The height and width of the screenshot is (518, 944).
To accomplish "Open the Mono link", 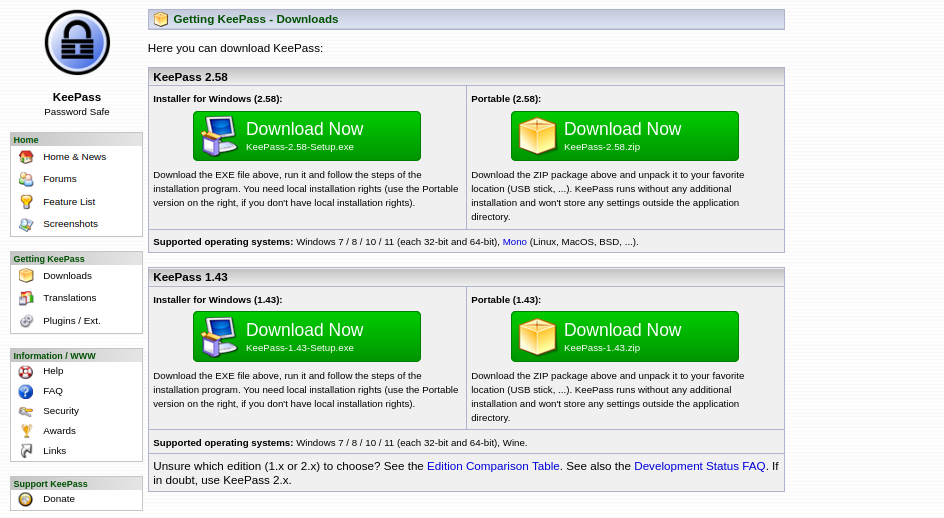I will [x=514, y=242].
